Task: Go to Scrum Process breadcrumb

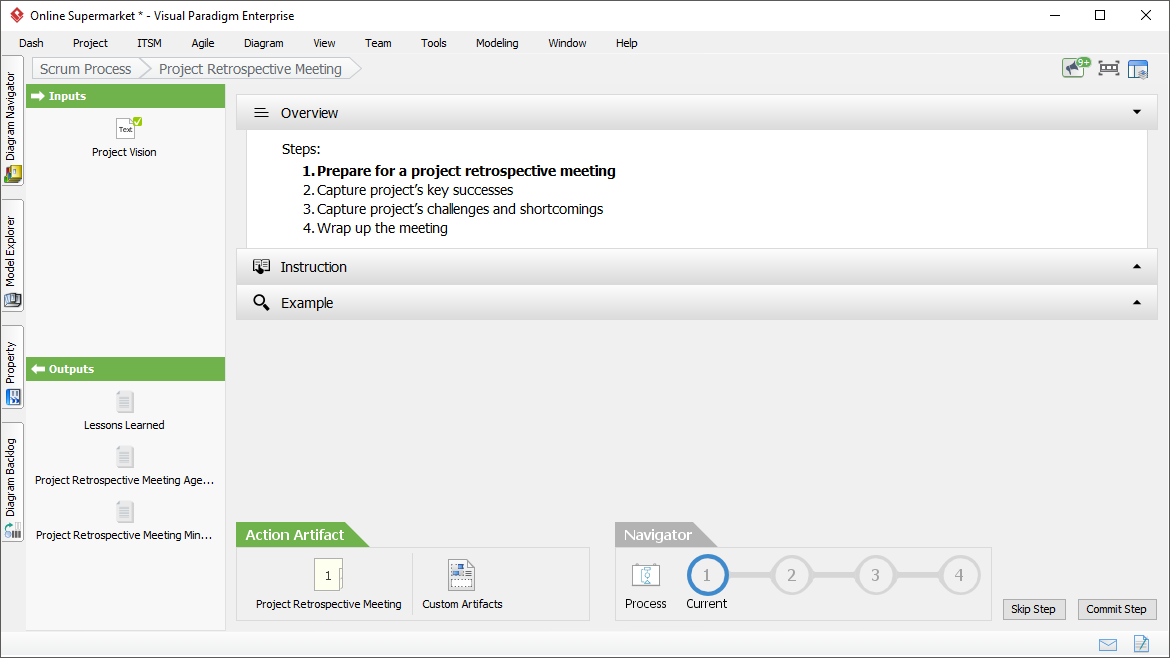Action: [x=85, y=69]
